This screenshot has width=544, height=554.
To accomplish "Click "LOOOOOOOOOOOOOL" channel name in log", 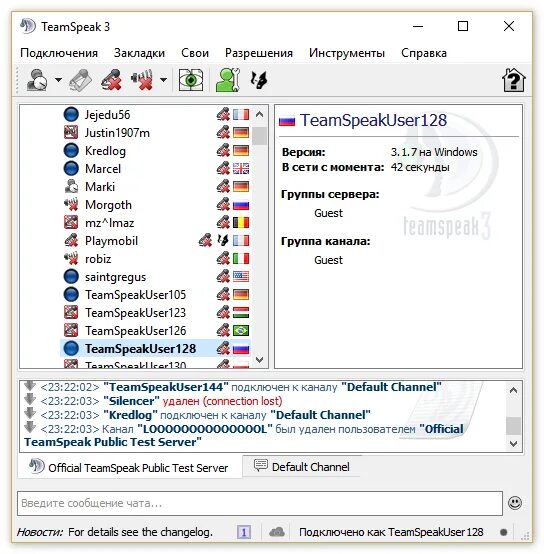I will tap(205, 429).
